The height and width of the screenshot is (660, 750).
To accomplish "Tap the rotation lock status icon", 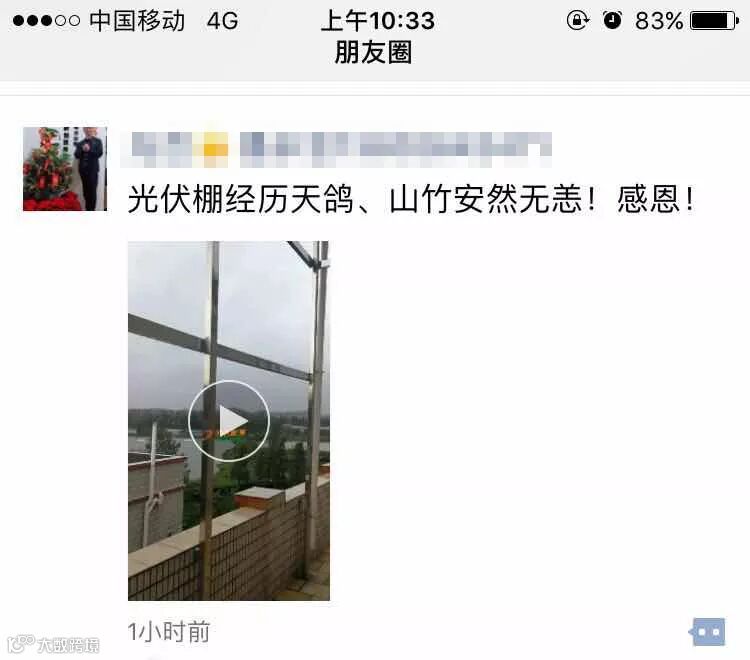I will tap(577, 20).
